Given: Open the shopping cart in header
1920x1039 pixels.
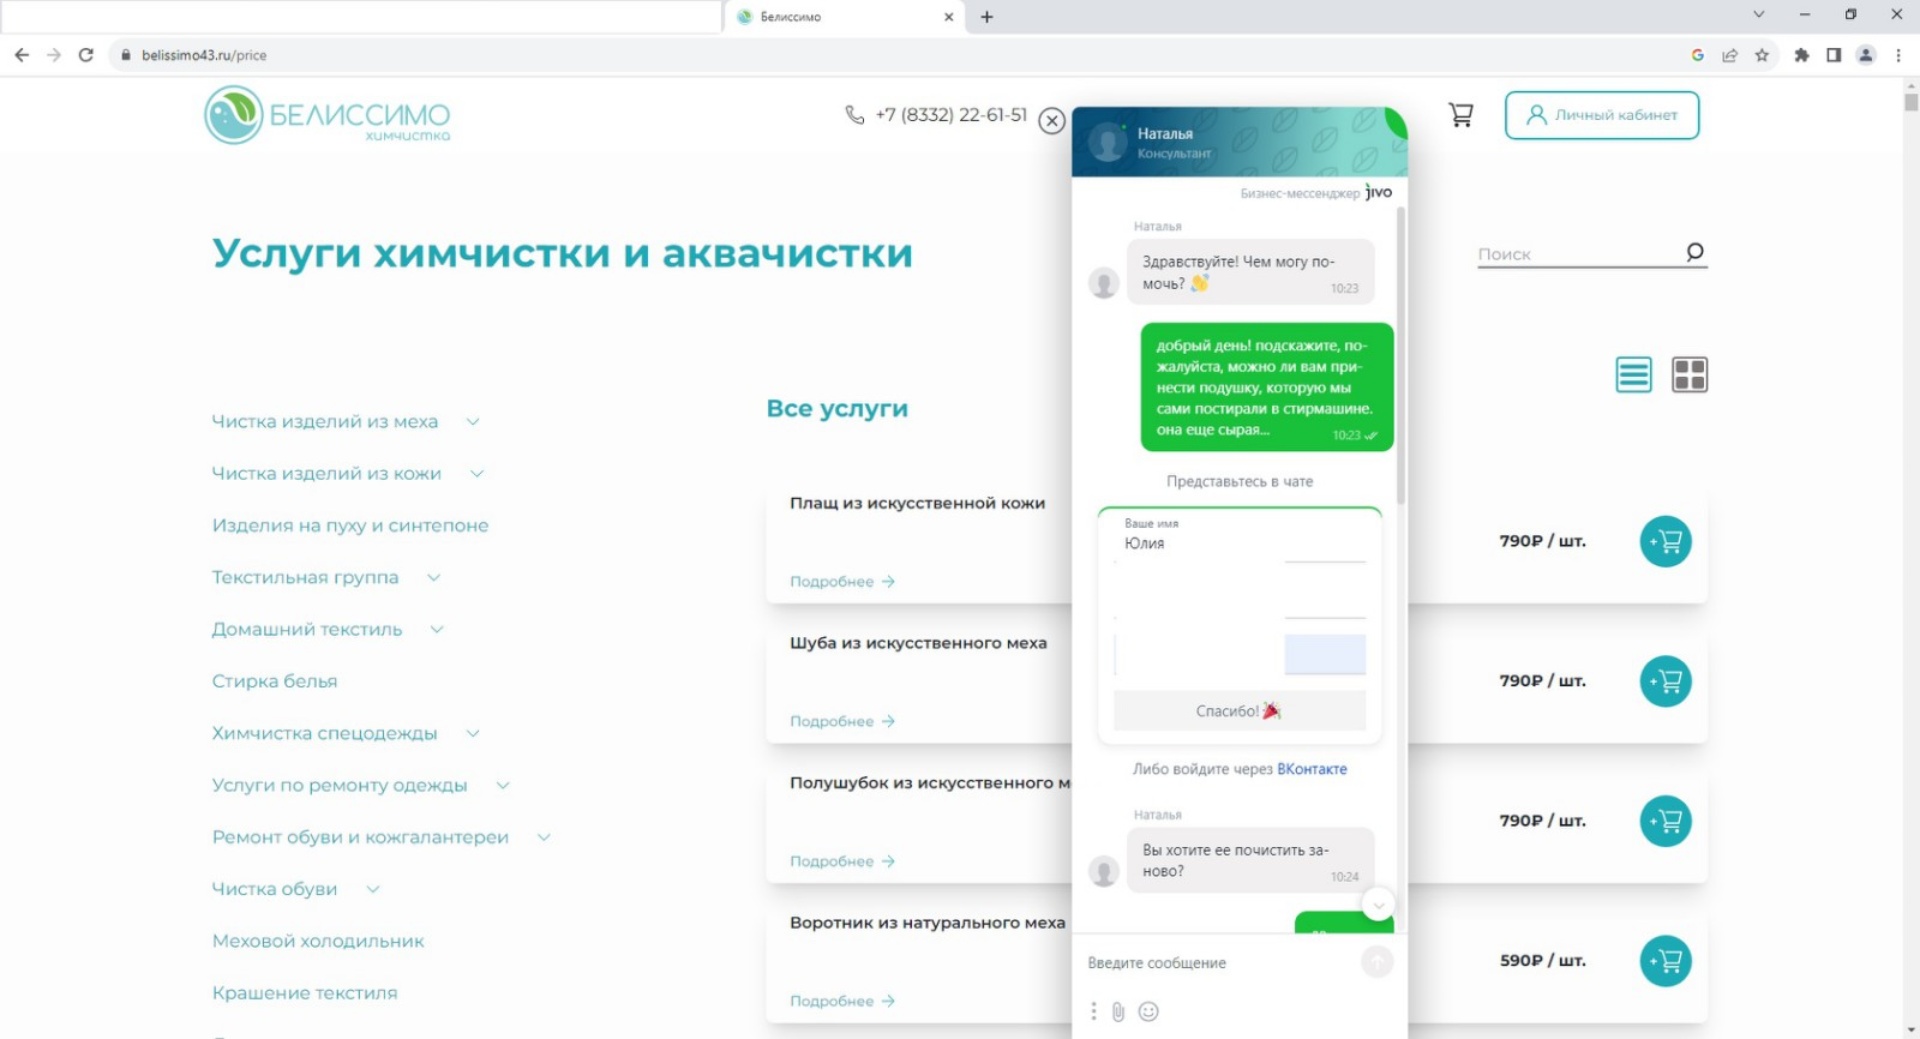Looking at the screenshot, I should (x=1461, y=115).
